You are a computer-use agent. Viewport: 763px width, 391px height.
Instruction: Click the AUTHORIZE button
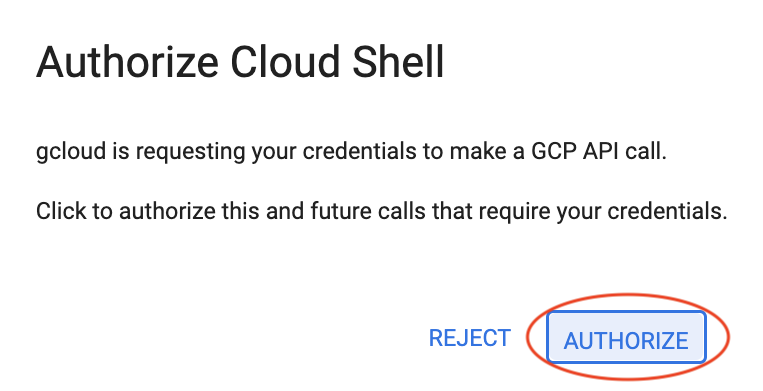(x=626, y=338)
